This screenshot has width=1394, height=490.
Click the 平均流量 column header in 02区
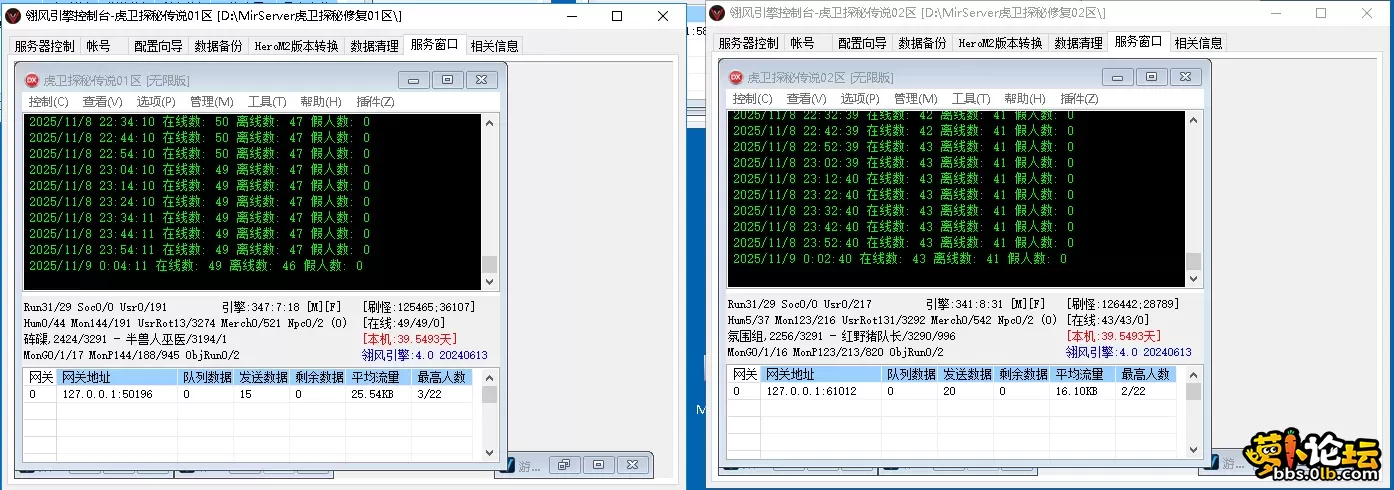tap(1080, 374)
